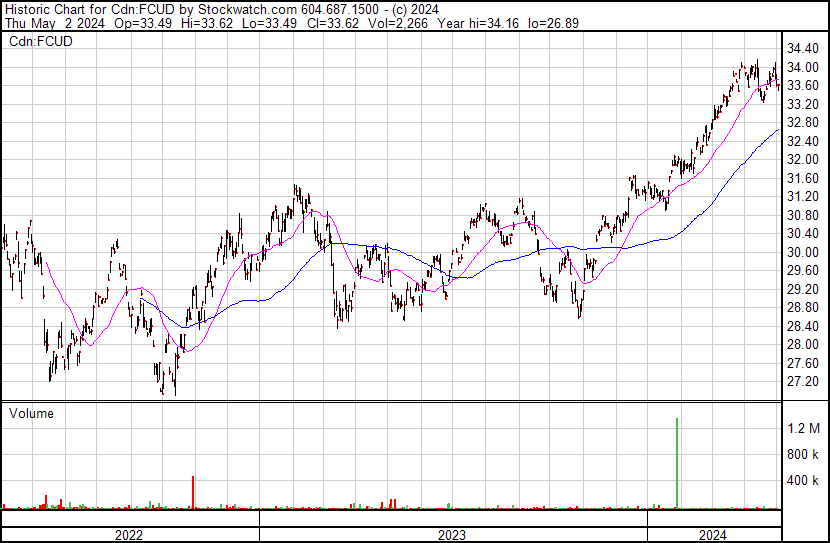This screenshot has width=830, height=543.
Task: Select the 2024 year label on timeline
Action: pos(713,535)
